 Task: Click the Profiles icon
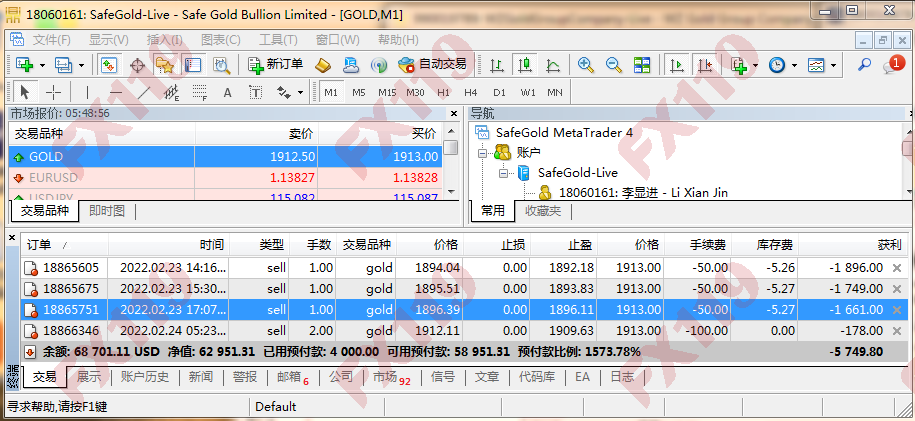pyautogui.click(x=63, y=65)
